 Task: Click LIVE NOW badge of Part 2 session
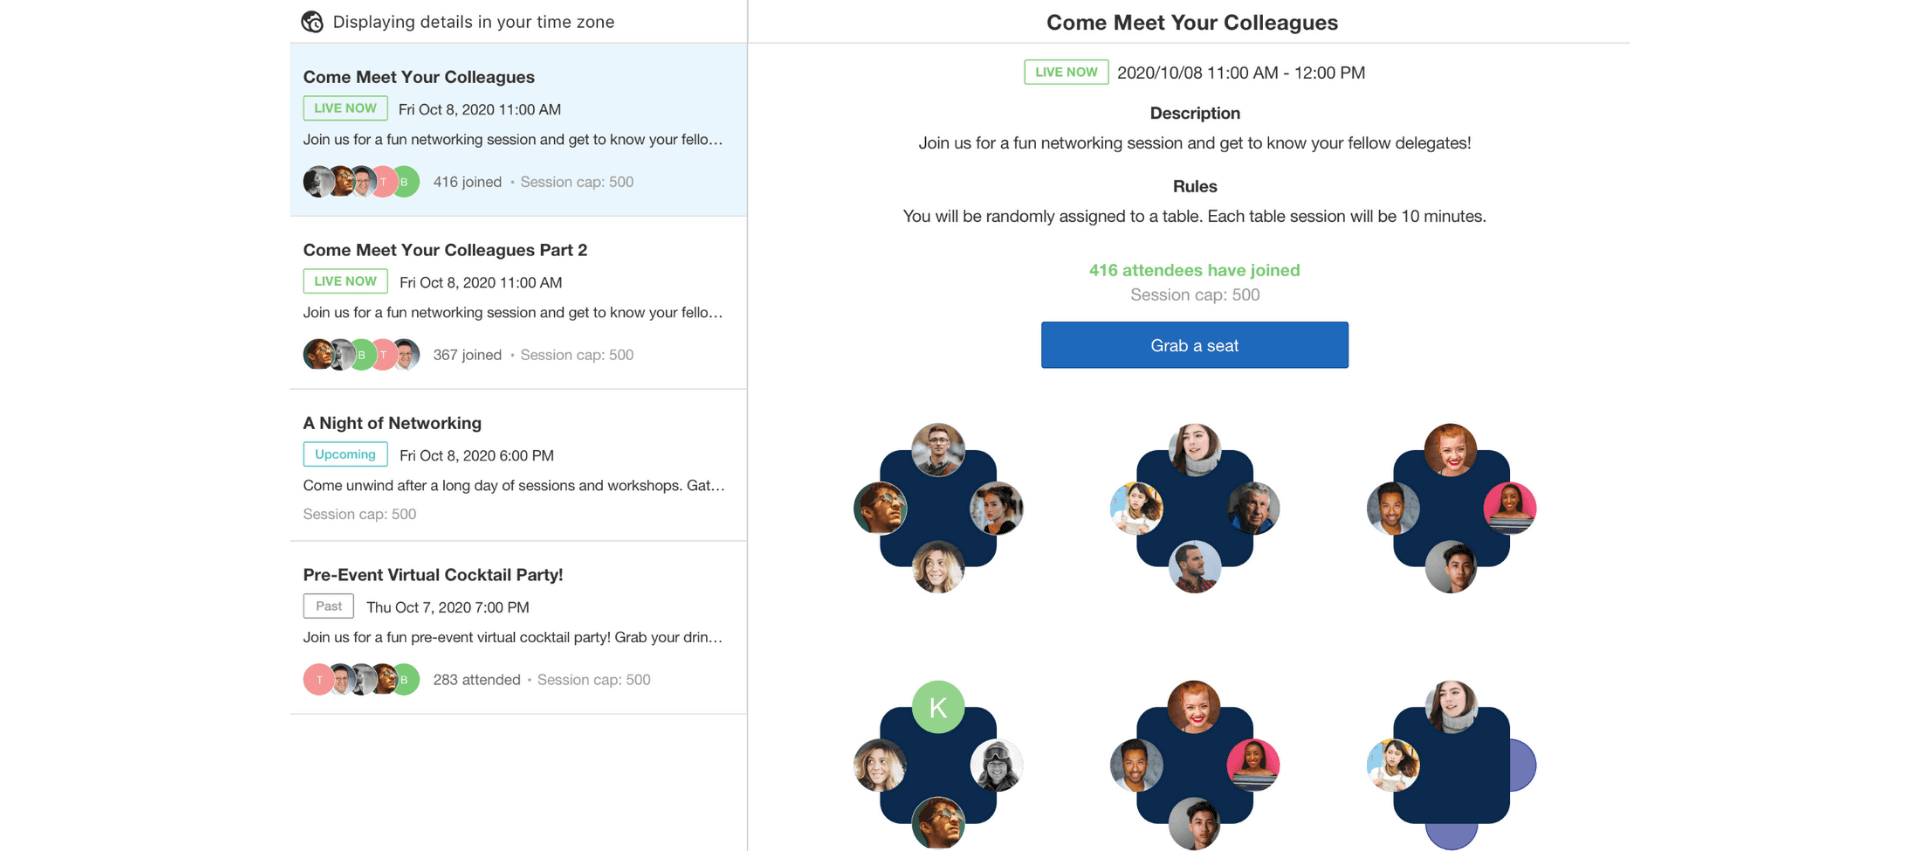click(x=345, y=282)
